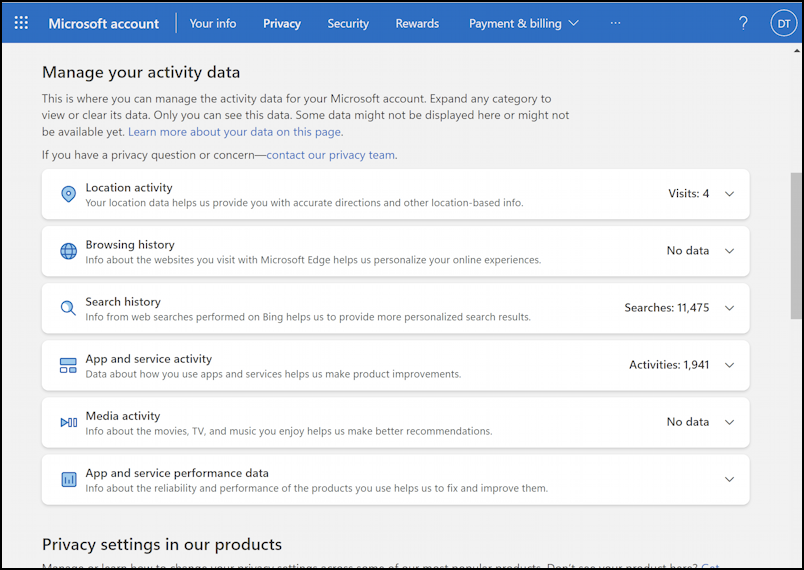The height and width of the screenshot is (570, 804).
Task: Expand Search history with 11,475 searches
Action: click(729, 308)
